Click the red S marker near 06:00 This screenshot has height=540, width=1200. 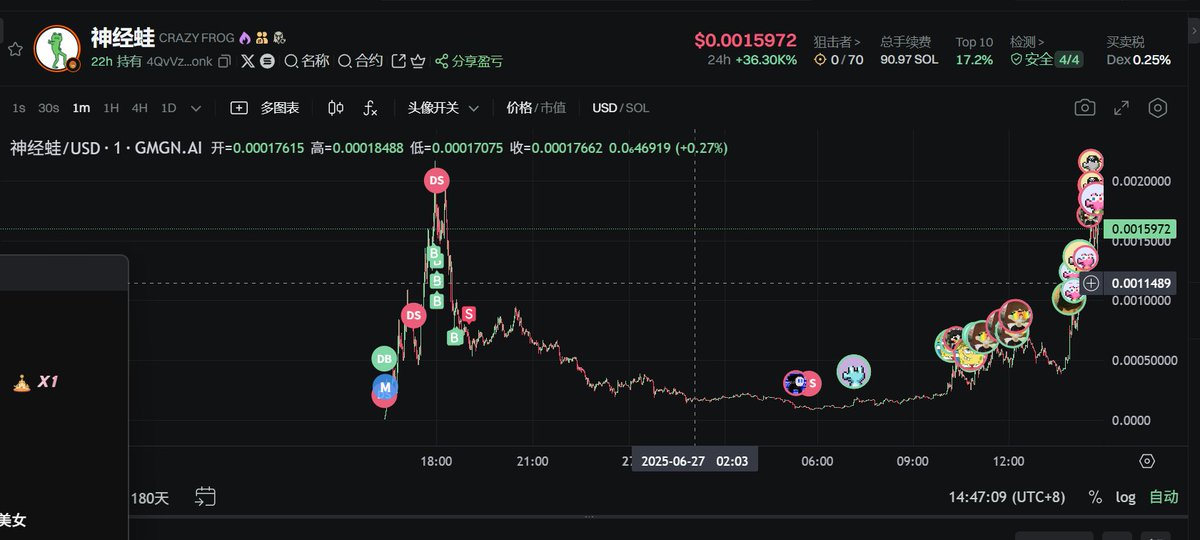click(812, 382)
